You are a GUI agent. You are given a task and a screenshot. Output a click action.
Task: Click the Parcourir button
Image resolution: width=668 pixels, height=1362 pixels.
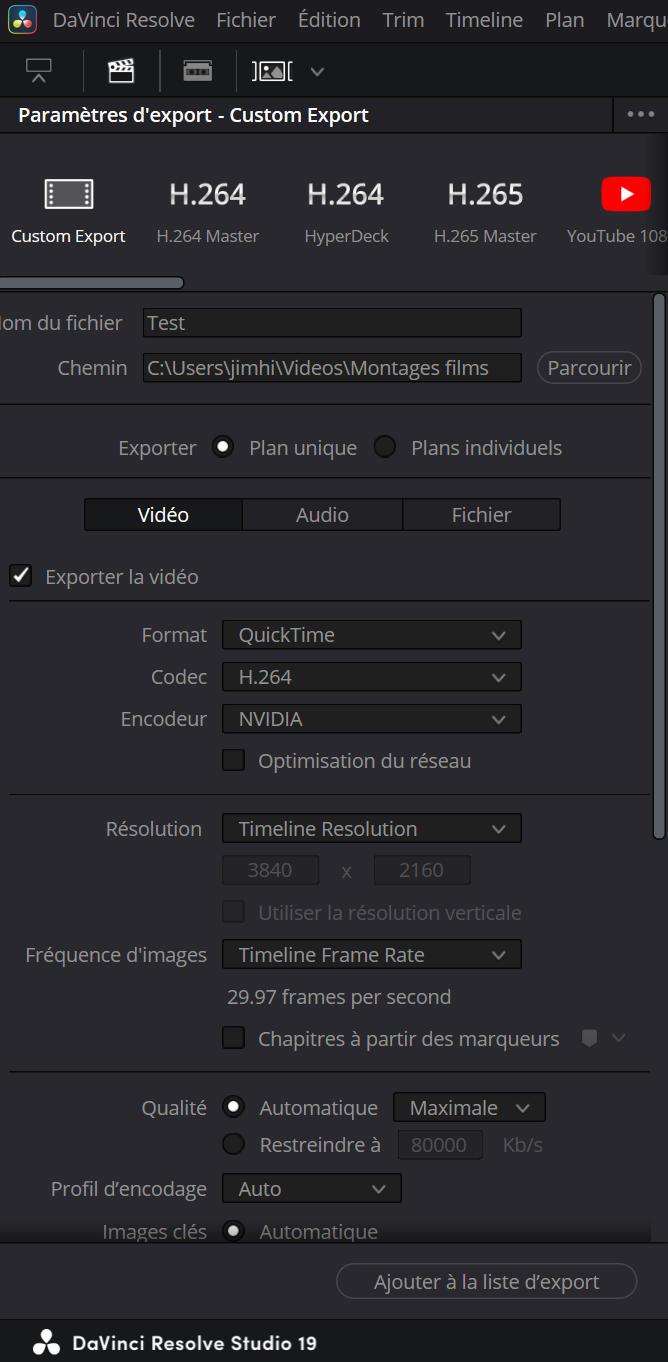589,368
